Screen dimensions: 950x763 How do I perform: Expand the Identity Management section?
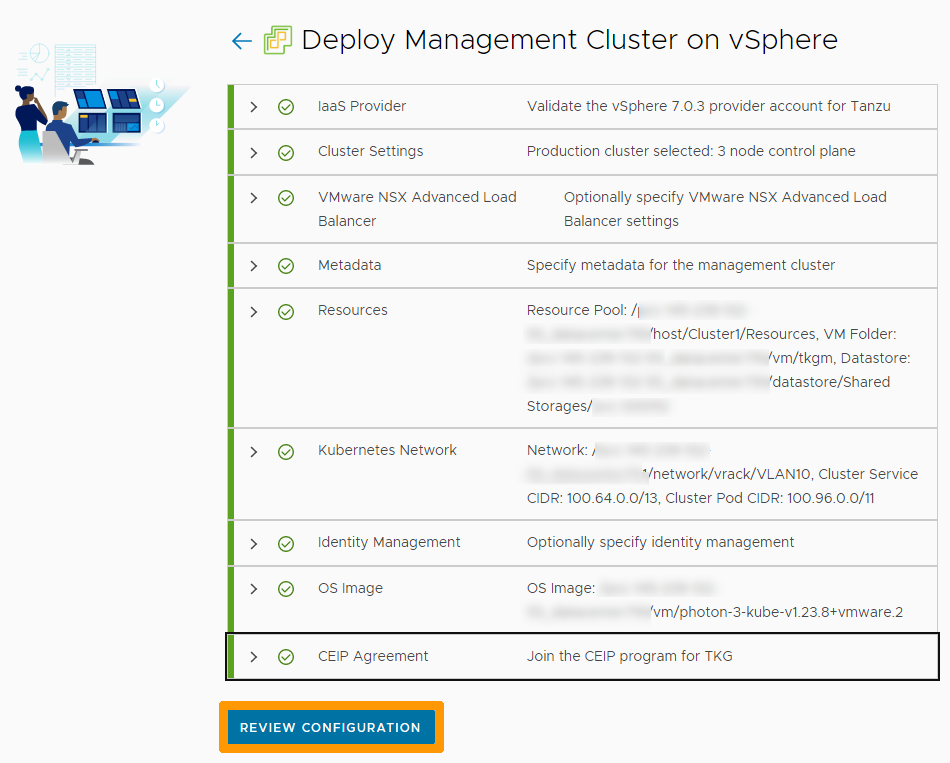point(254,544)
